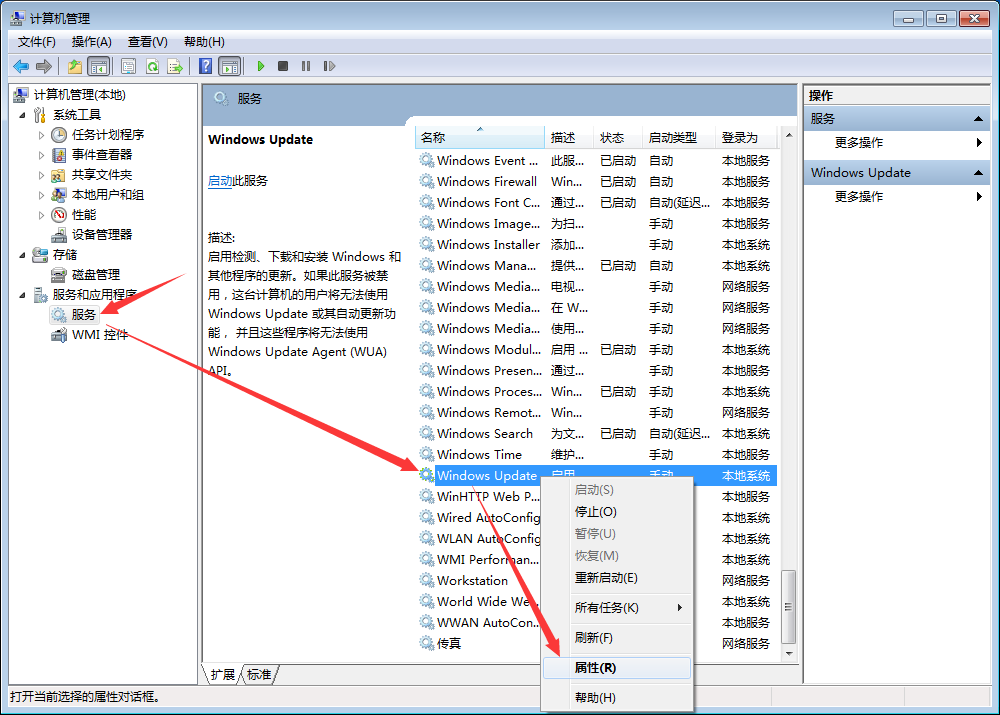Open 查看(V) menu
The image size is (1000, 715).
(147, 42)
